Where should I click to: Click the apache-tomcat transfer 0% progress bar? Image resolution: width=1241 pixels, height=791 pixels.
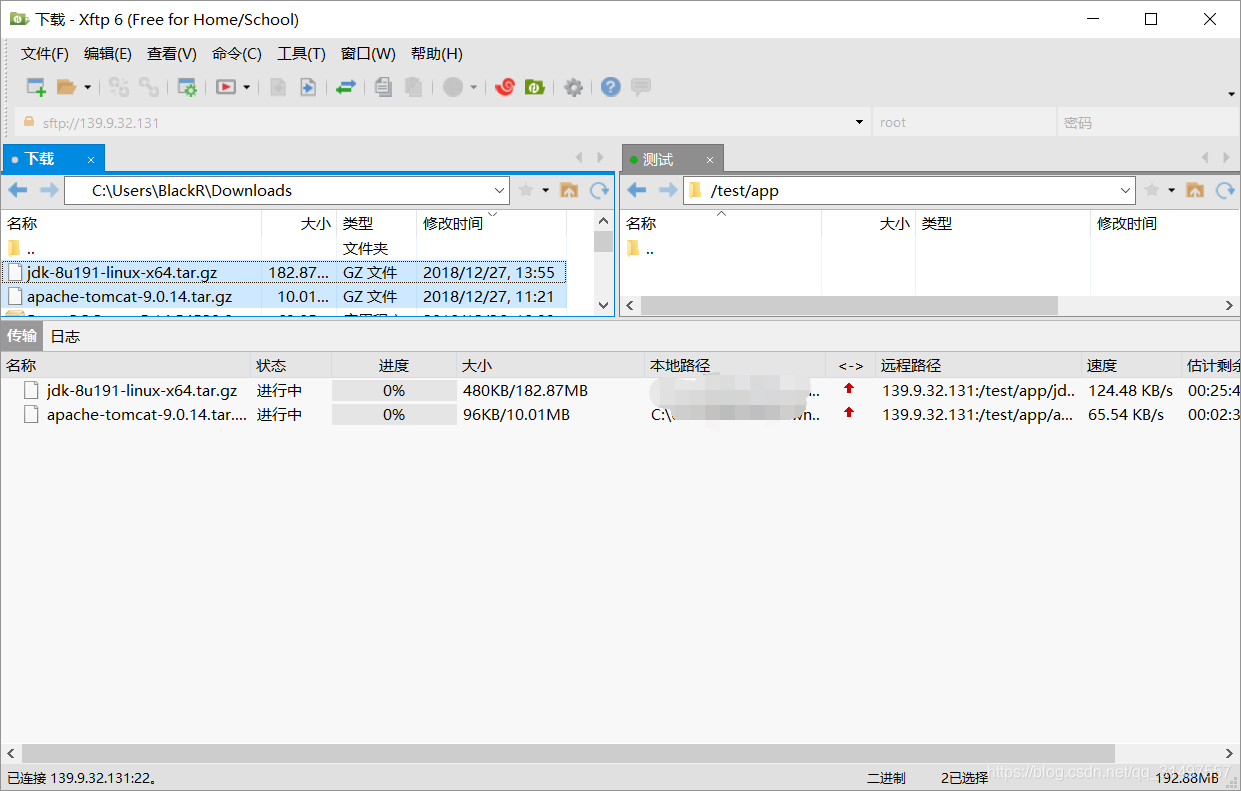[394, 414]
